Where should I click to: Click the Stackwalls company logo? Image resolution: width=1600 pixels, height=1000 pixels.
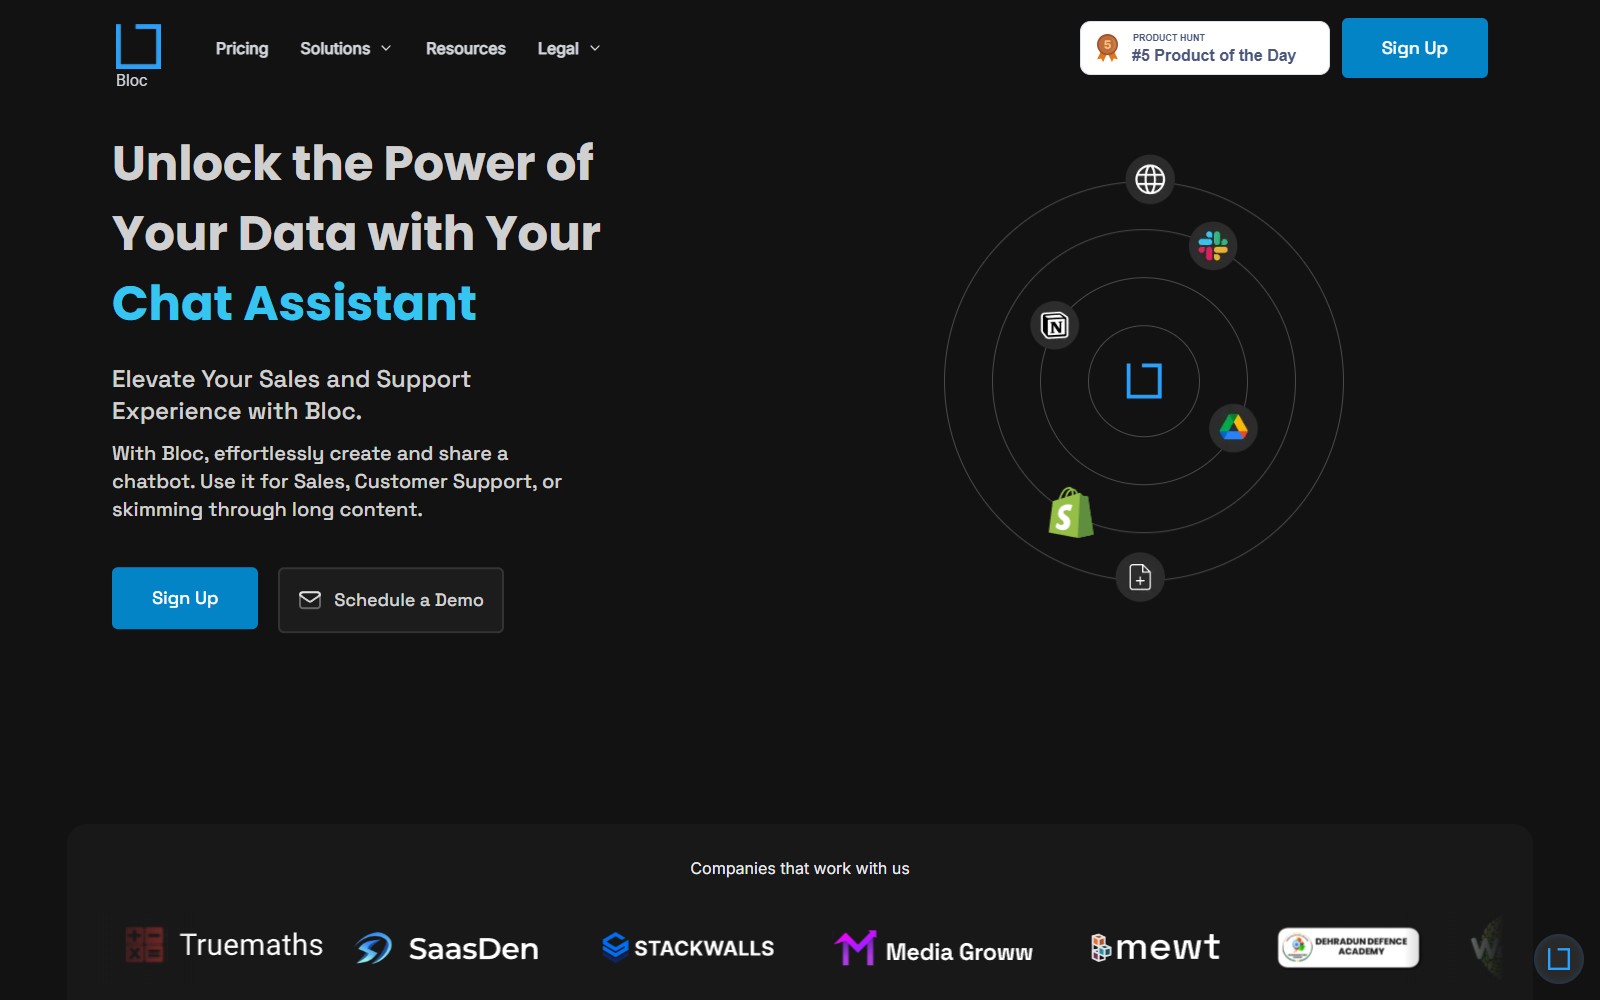click(688, 947)
